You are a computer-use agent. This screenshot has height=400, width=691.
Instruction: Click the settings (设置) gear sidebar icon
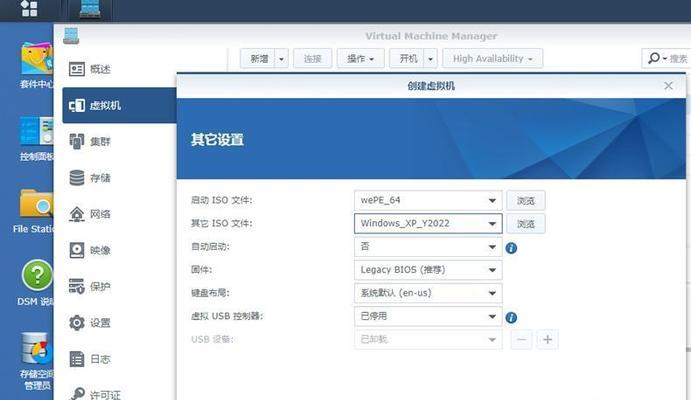click(x=77, y=322)
